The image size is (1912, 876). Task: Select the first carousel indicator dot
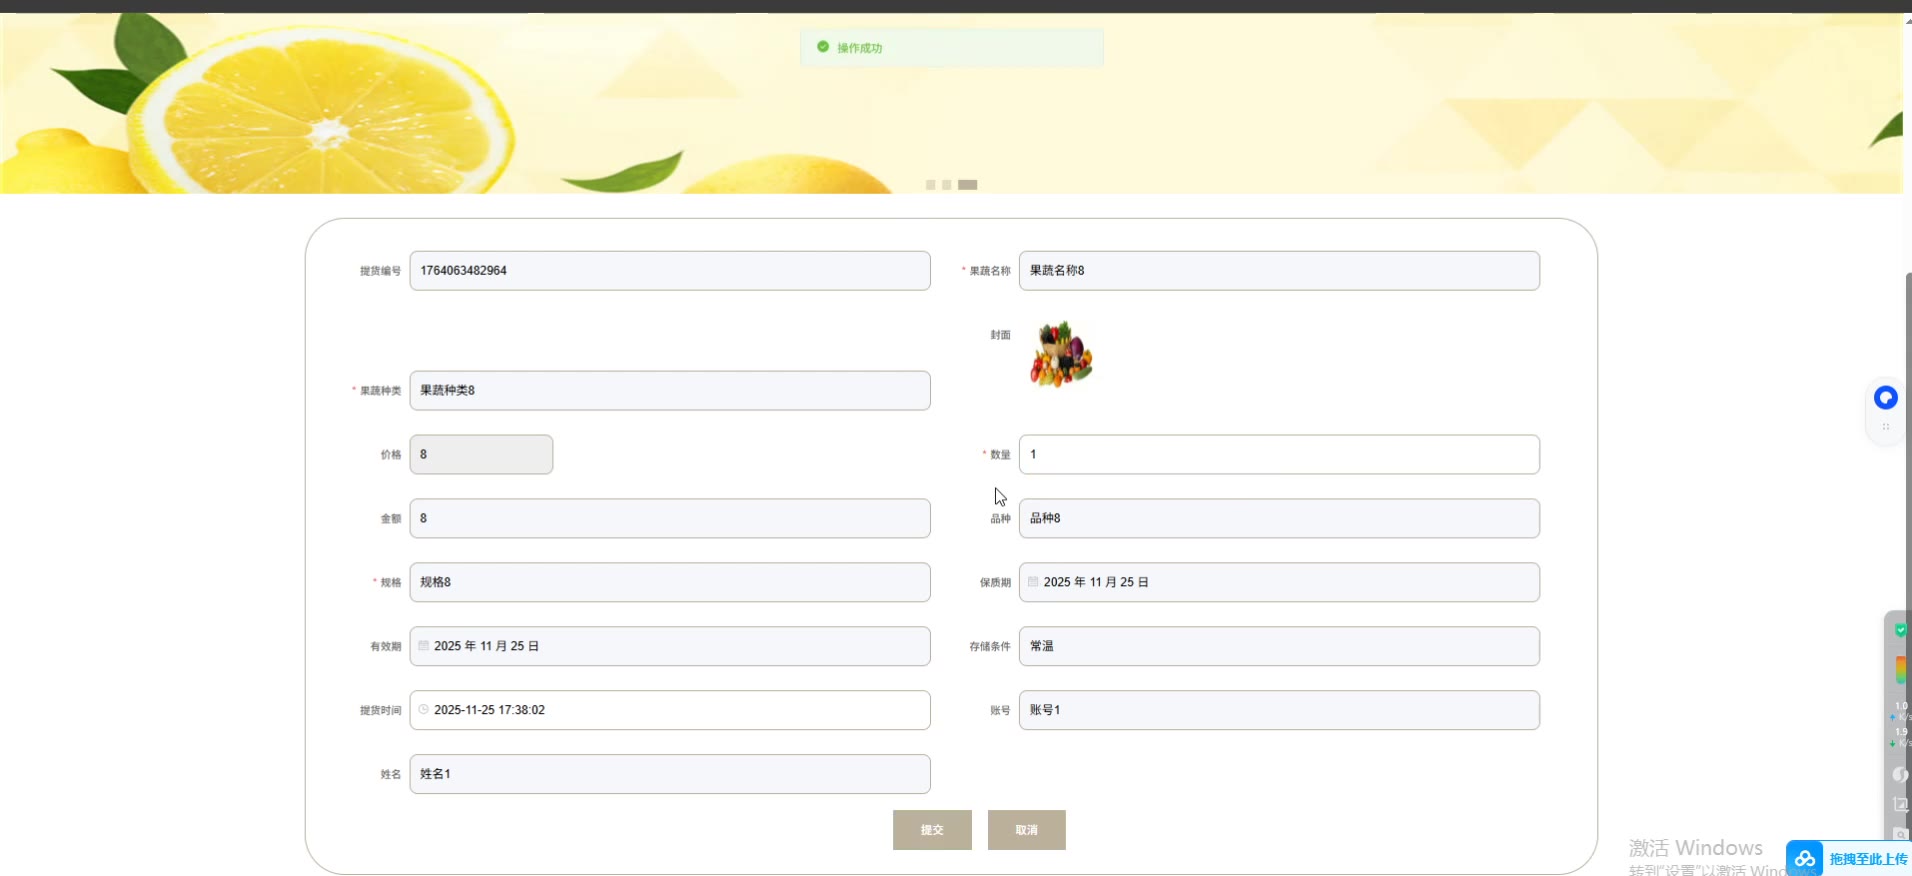[x=931, y=185]
